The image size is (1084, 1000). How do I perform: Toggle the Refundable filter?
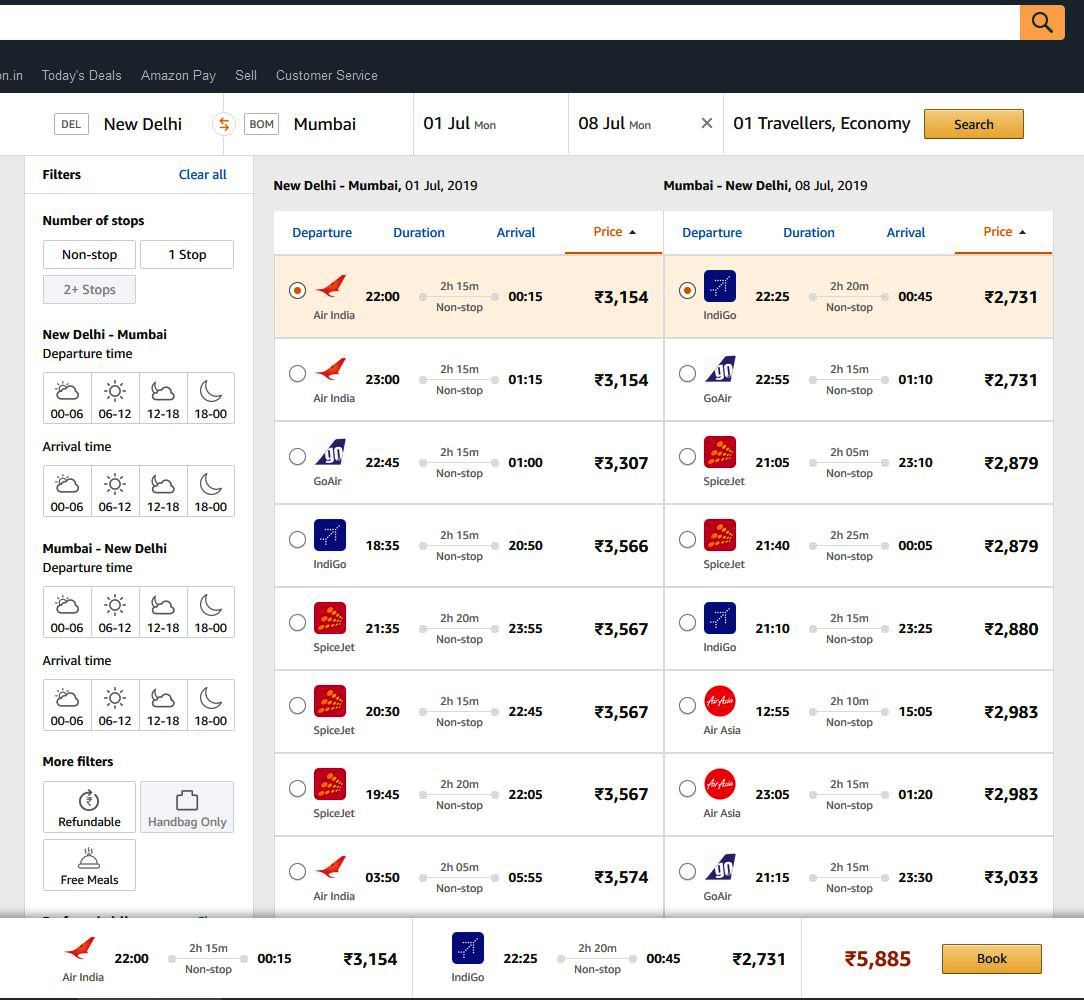click(x=89, y=807)
